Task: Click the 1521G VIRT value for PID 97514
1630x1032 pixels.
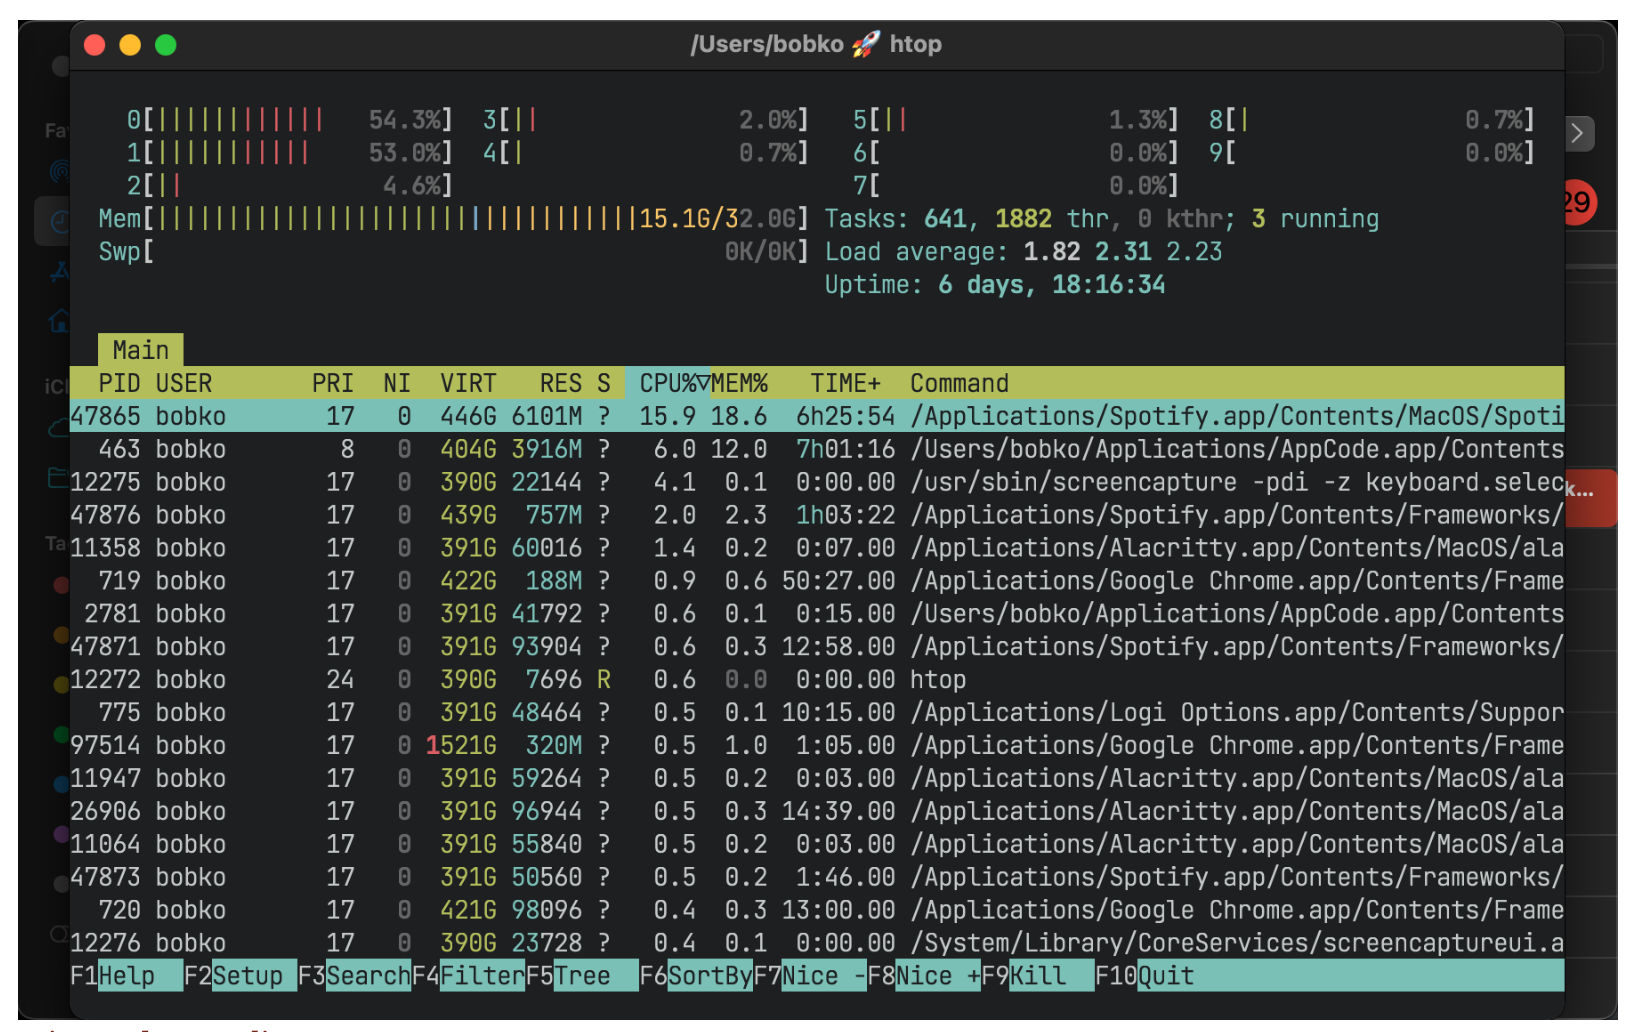Action: (x=461, y=746)
